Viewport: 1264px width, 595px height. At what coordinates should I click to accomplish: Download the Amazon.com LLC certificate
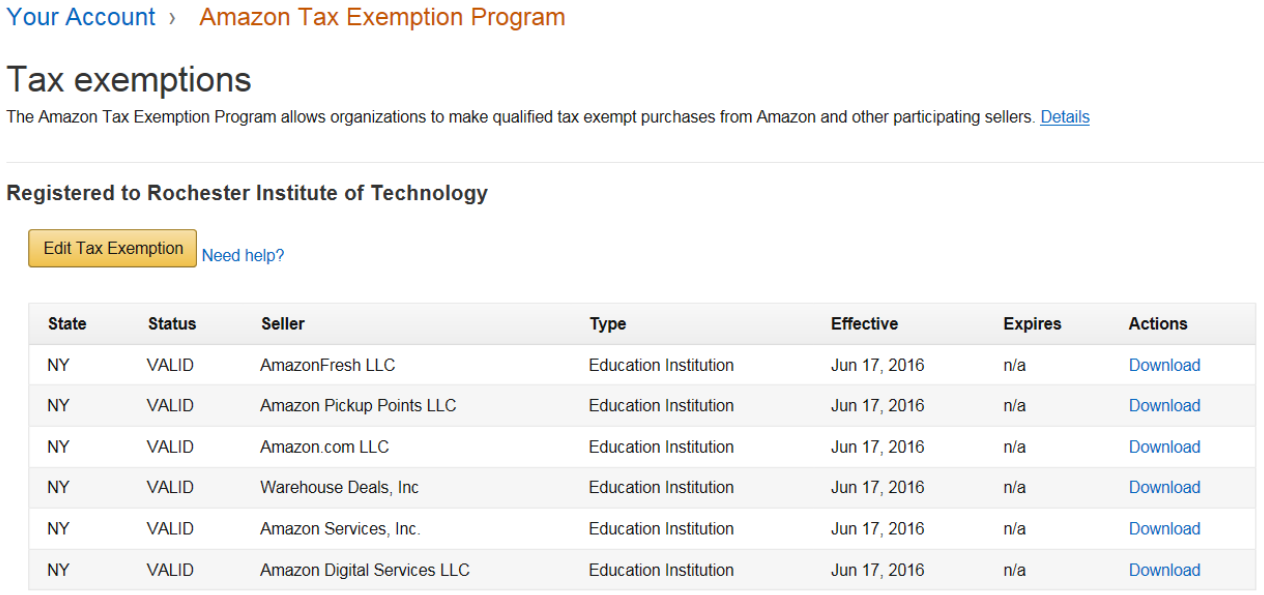[1164, 446]
